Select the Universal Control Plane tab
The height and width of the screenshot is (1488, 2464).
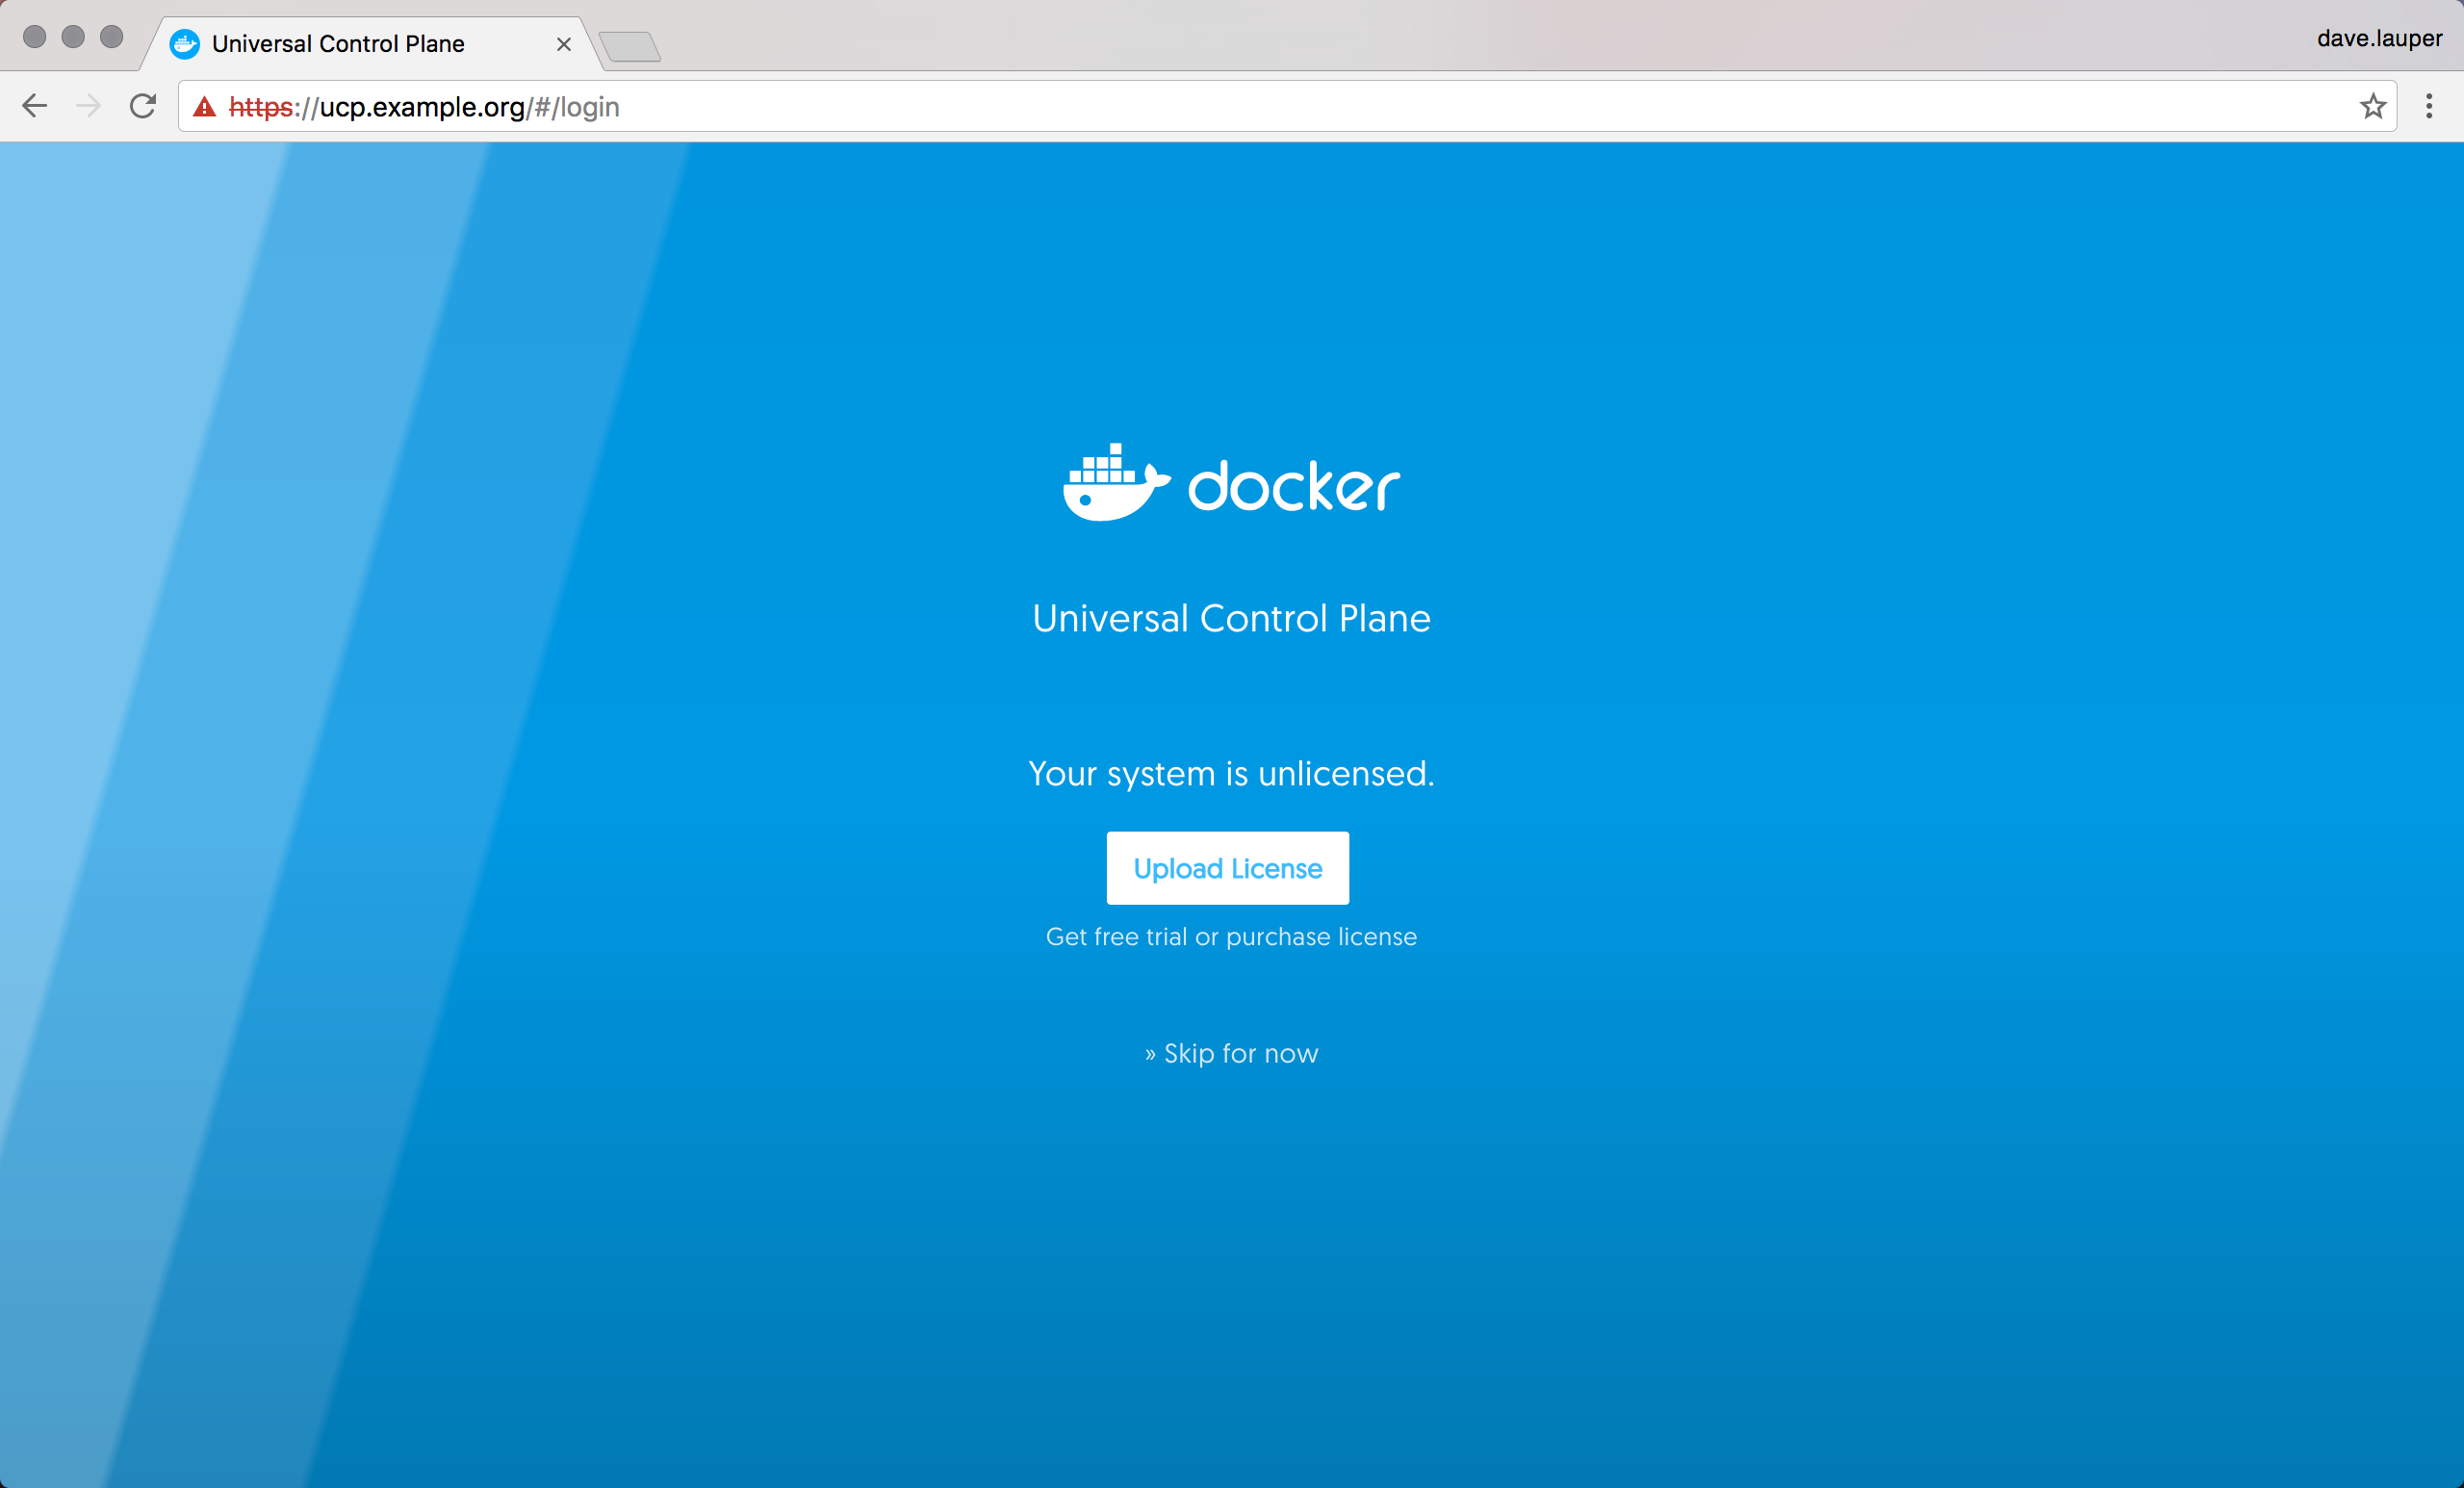[338, 44]
